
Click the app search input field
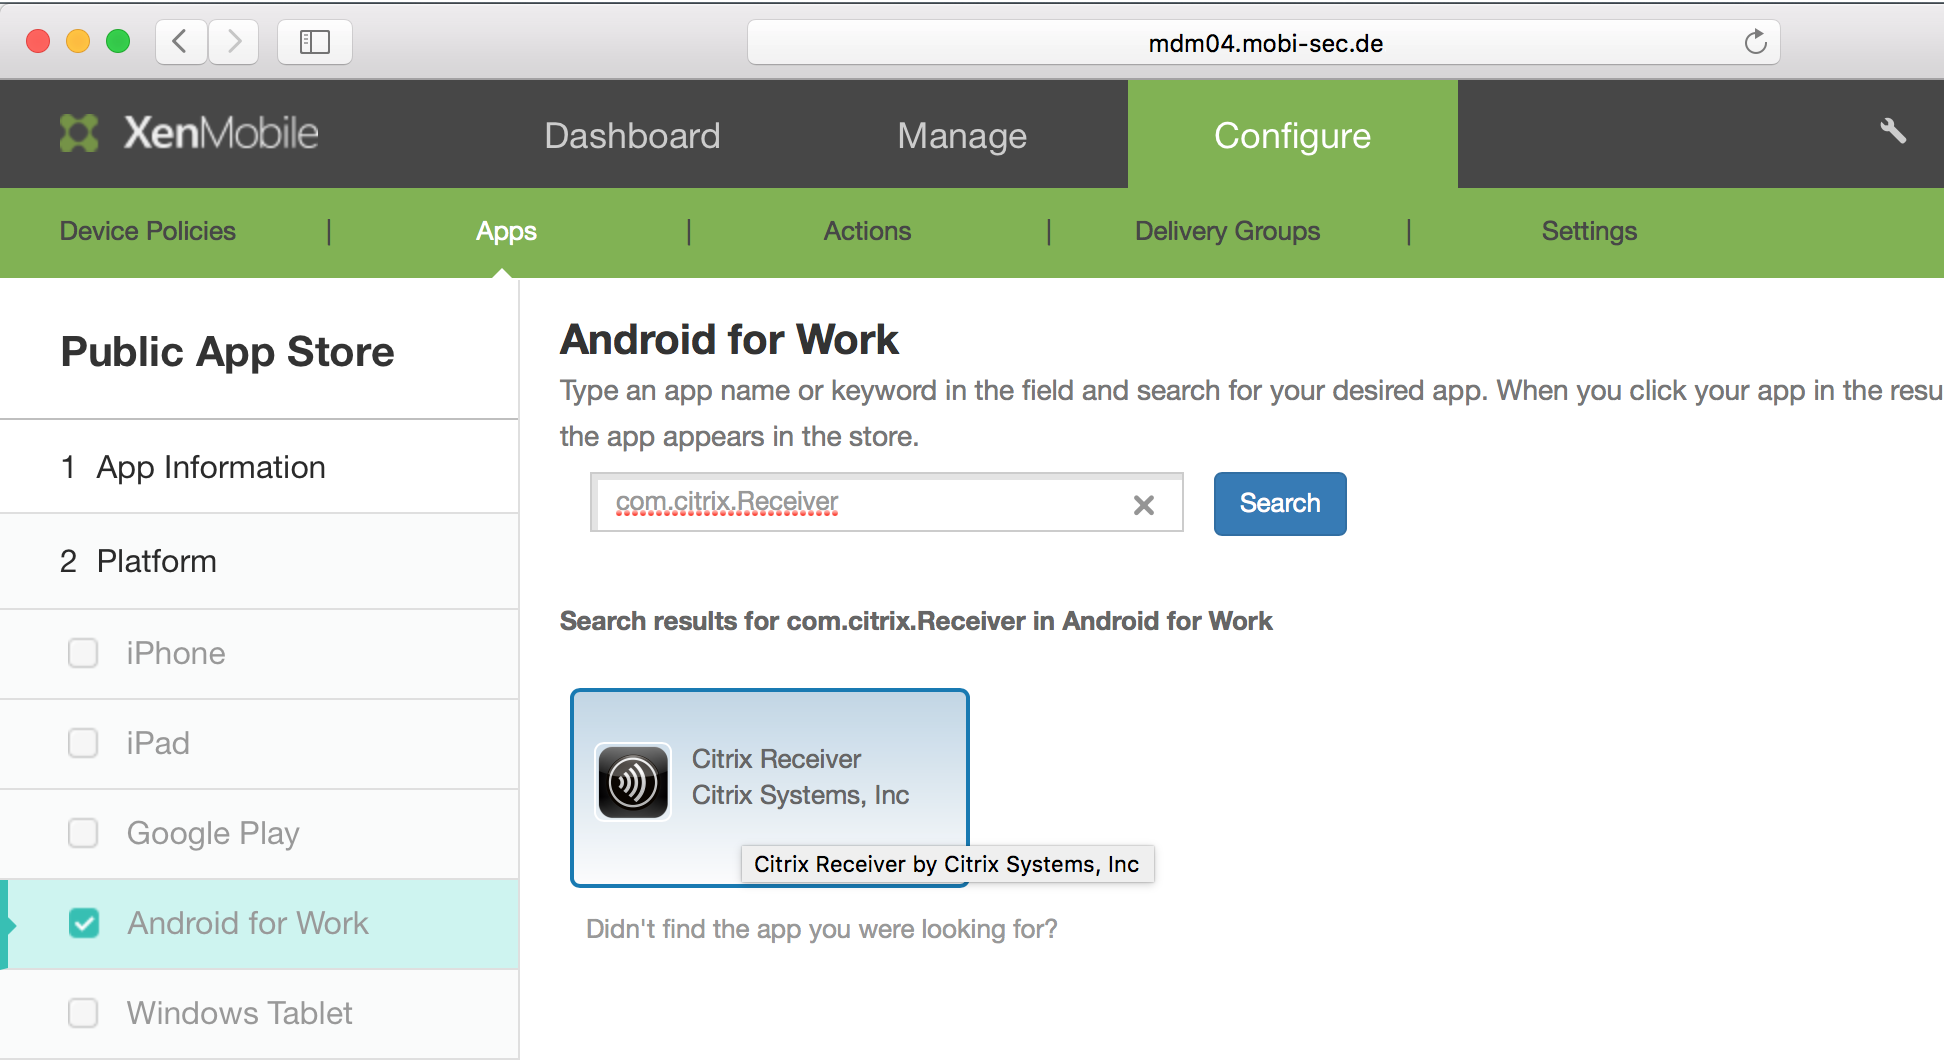coord(860,503)
